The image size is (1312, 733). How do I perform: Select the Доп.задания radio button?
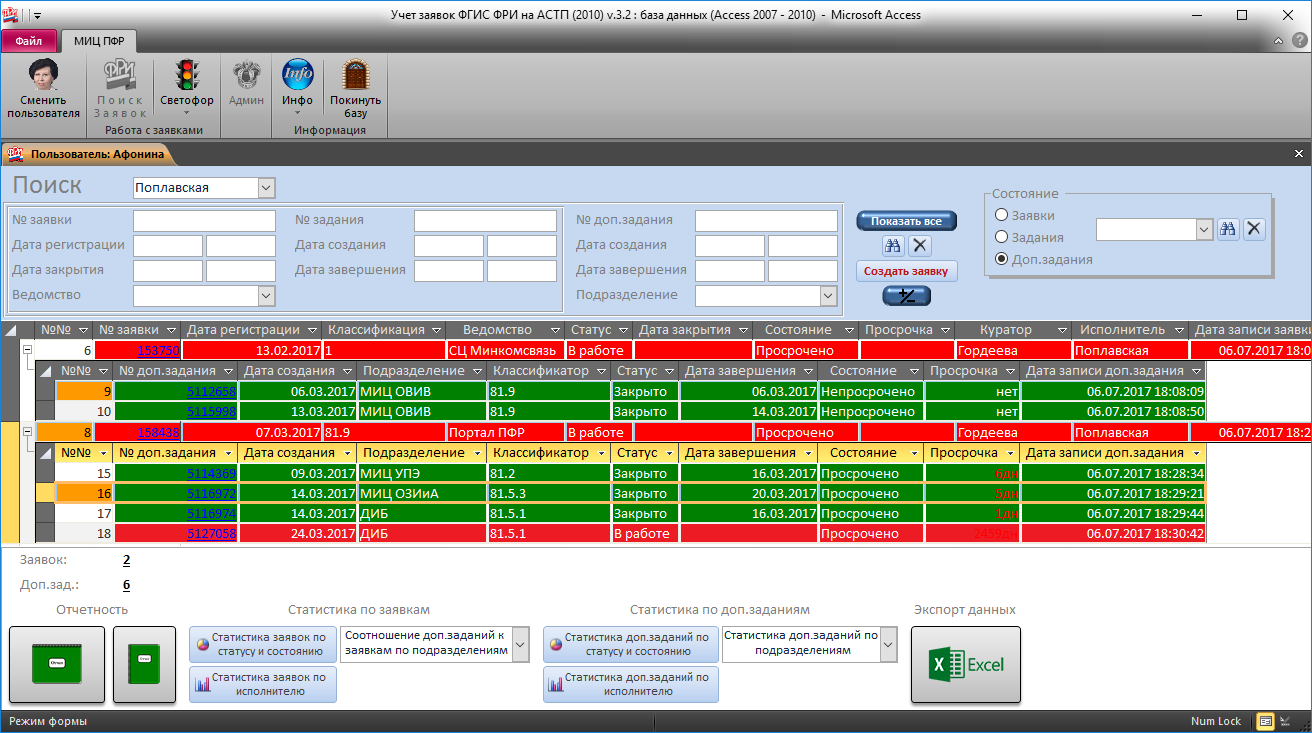1001,259
